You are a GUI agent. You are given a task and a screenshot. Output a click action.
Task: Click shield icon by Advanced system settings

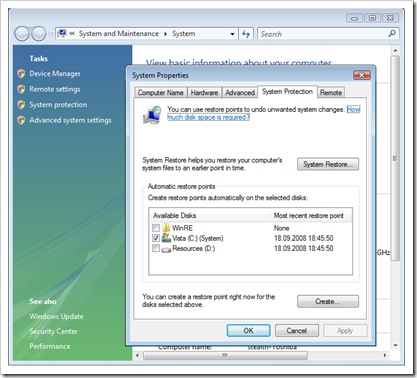tap(21, 120)
